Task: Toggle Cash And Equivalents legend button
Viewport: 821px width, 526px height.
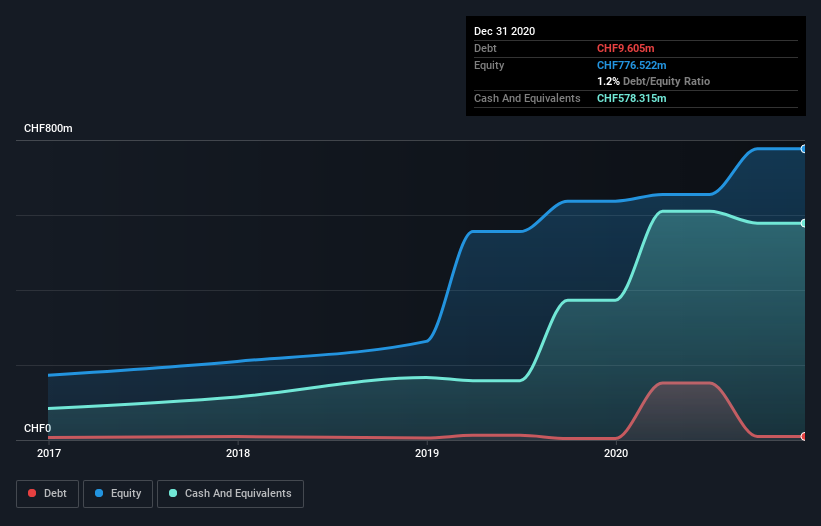Action: (x=230, y=494)
